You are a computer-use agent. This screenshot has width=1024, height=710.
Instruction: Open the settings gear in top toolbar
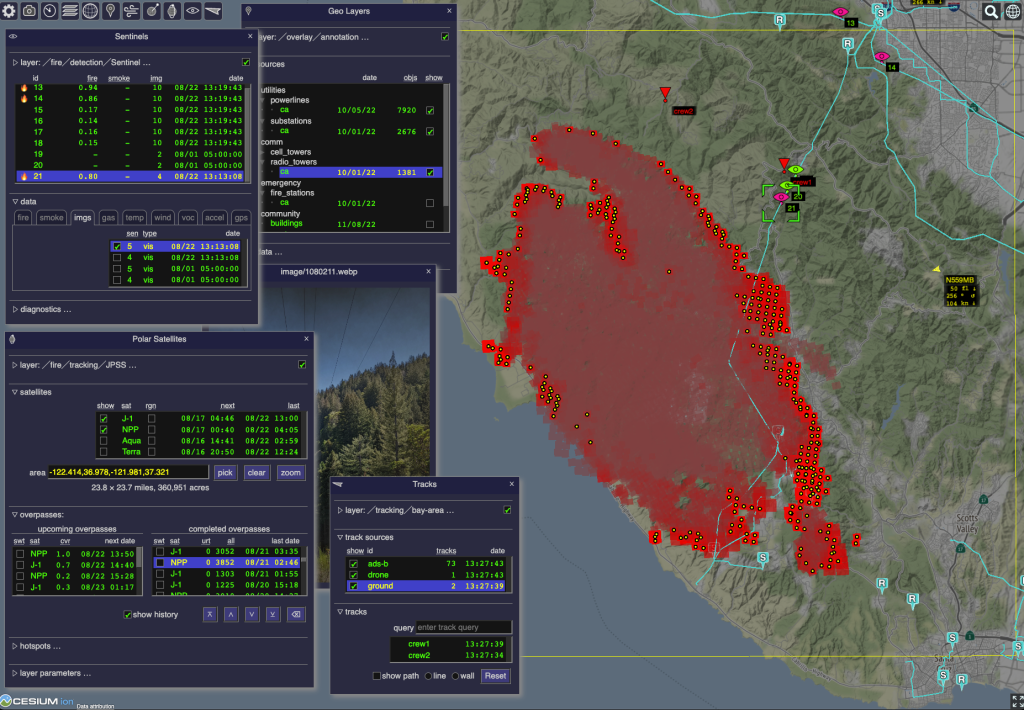[9, 10]
